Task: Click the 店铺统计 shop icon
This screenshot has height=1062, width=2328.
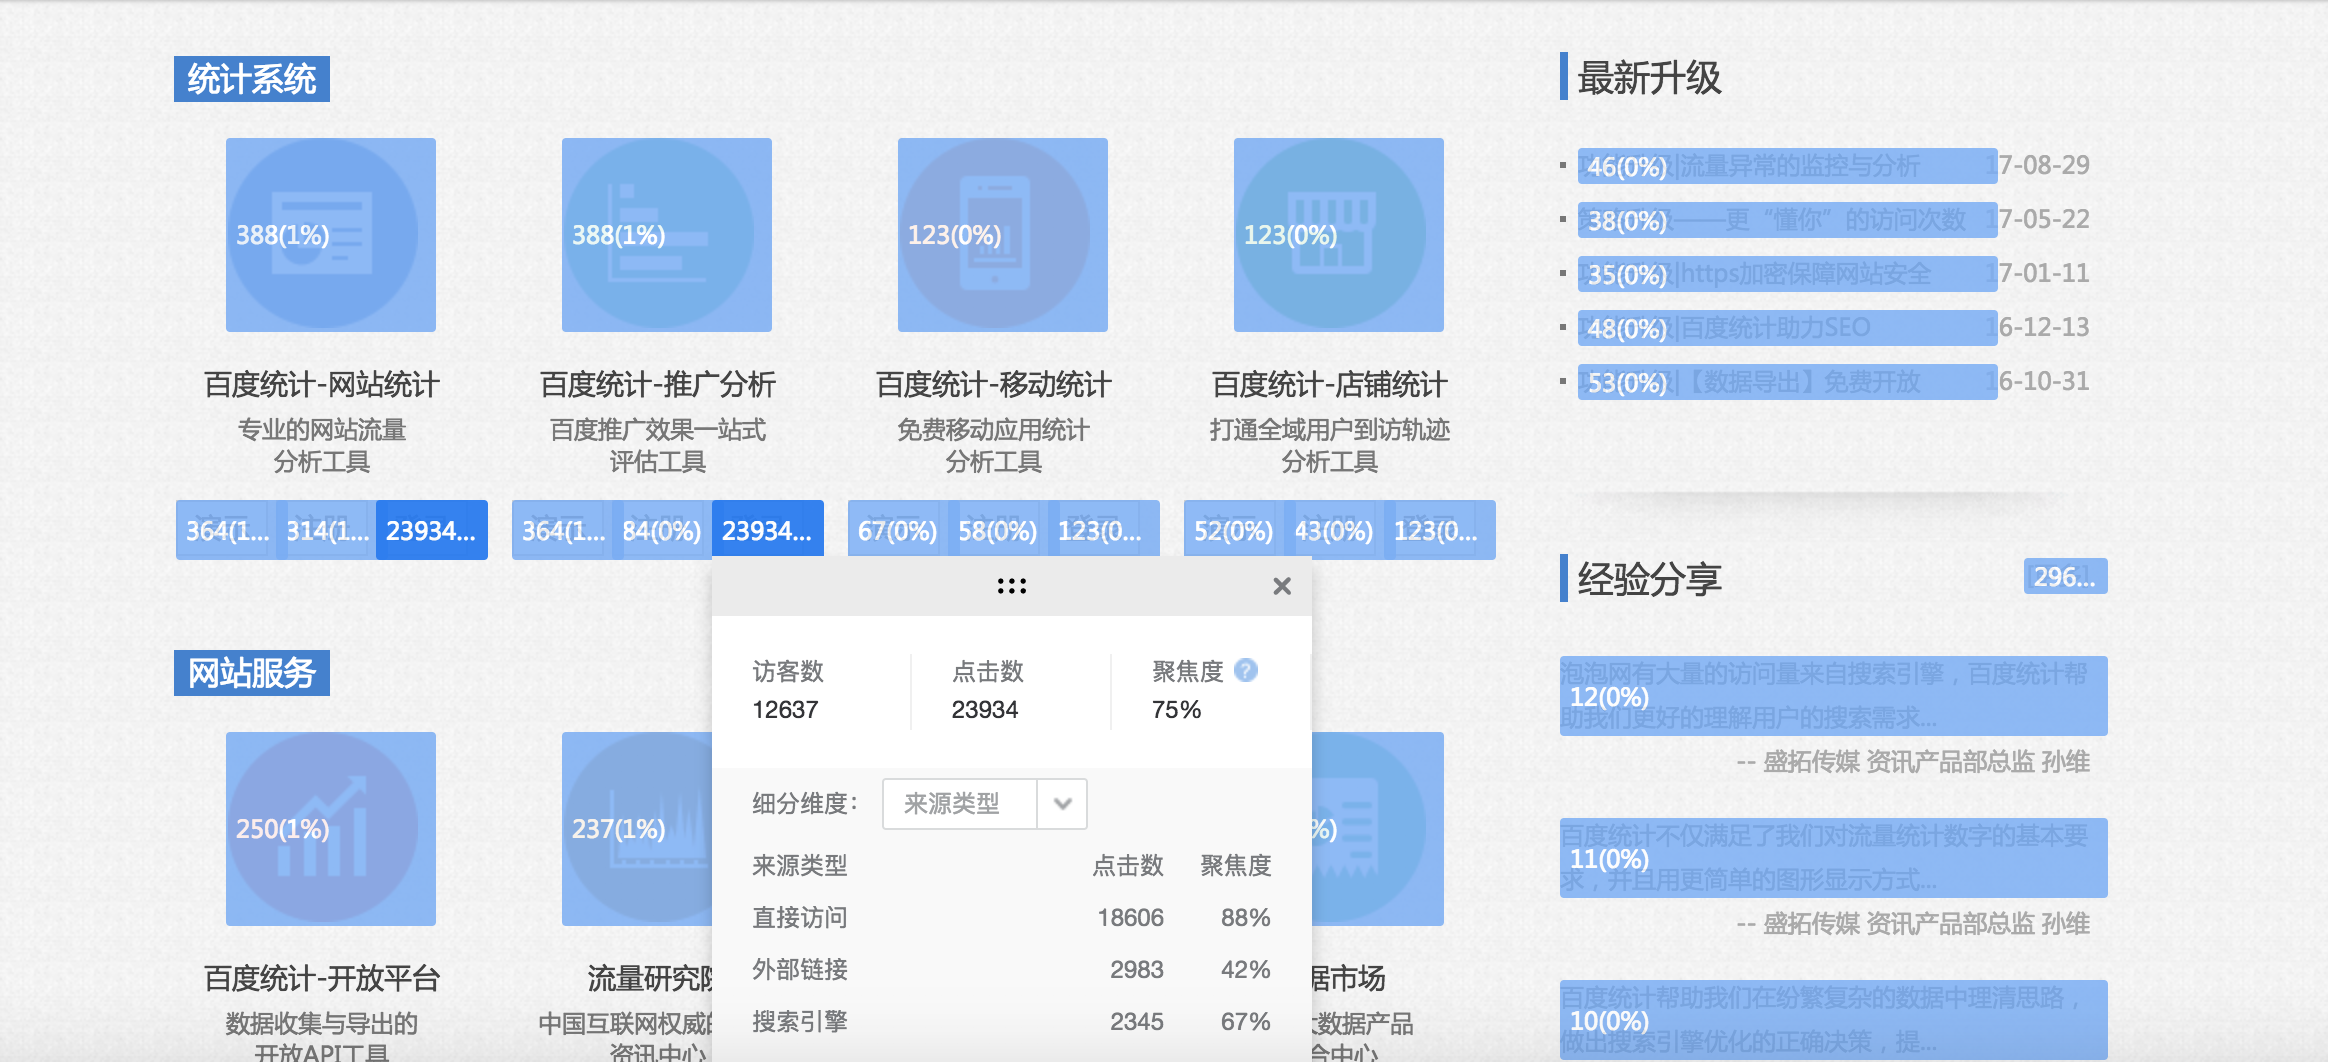Action: [x=1338, y=235]
